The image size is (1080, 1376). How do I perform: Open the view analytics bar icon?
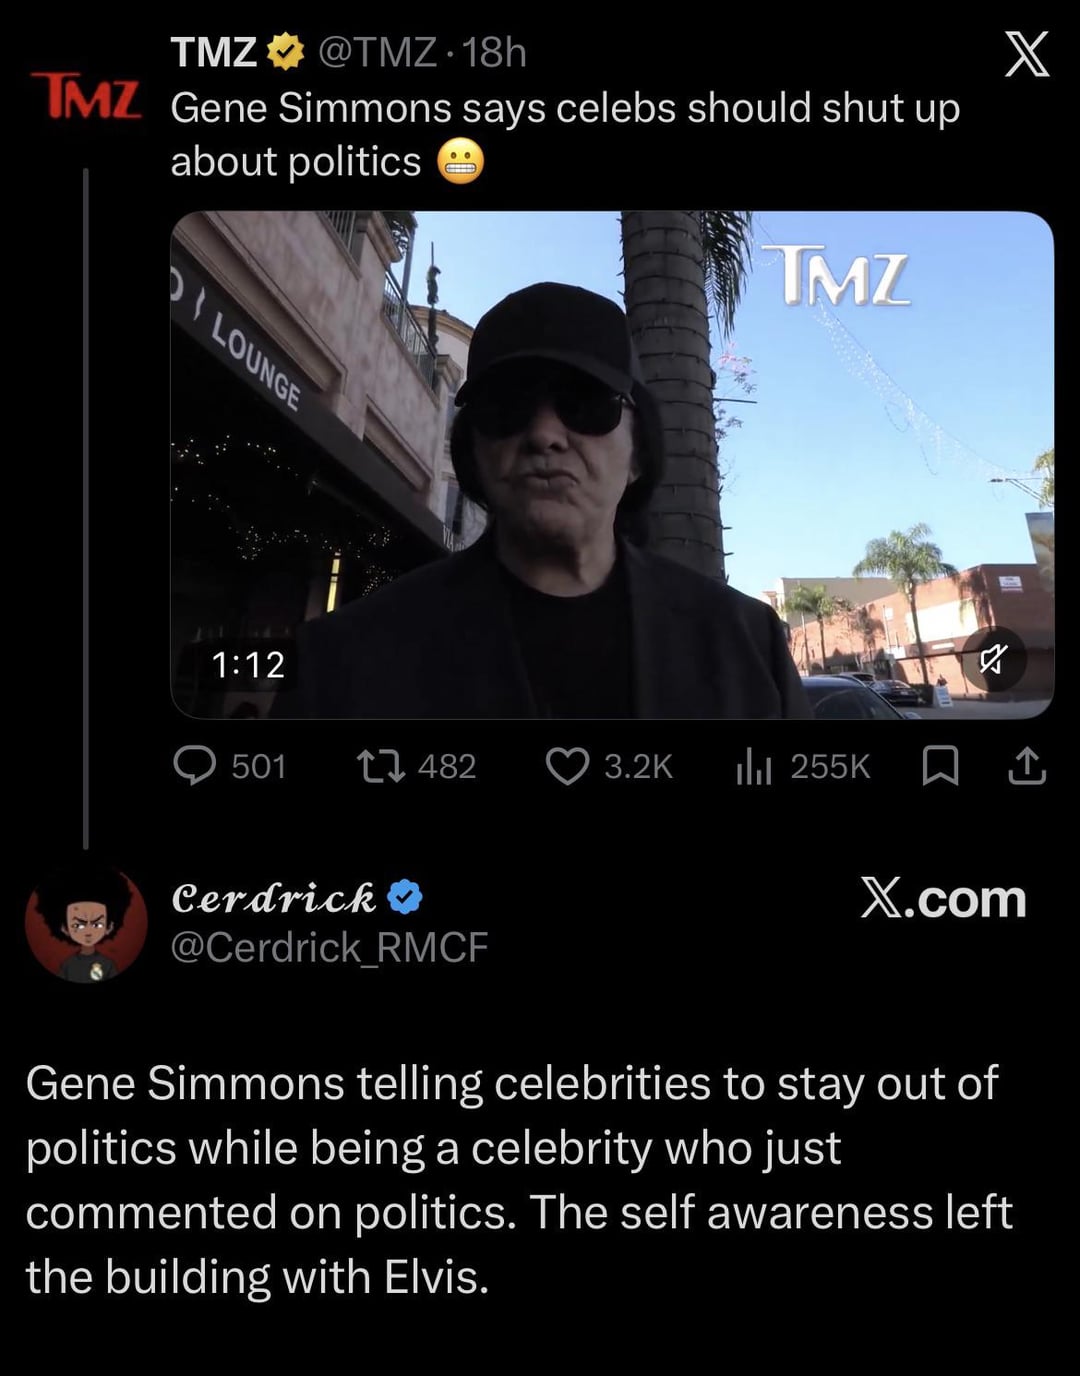click(x=753, y=767)
